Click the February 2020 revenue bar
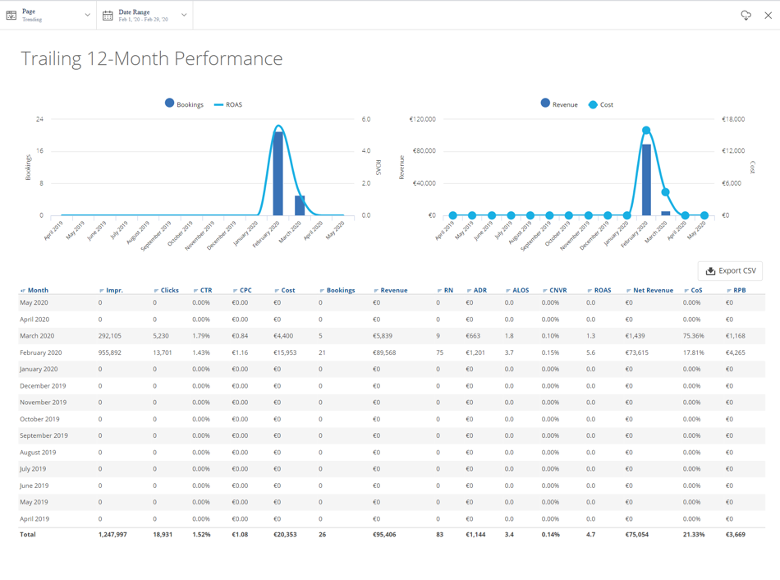 tap(646, 180)
